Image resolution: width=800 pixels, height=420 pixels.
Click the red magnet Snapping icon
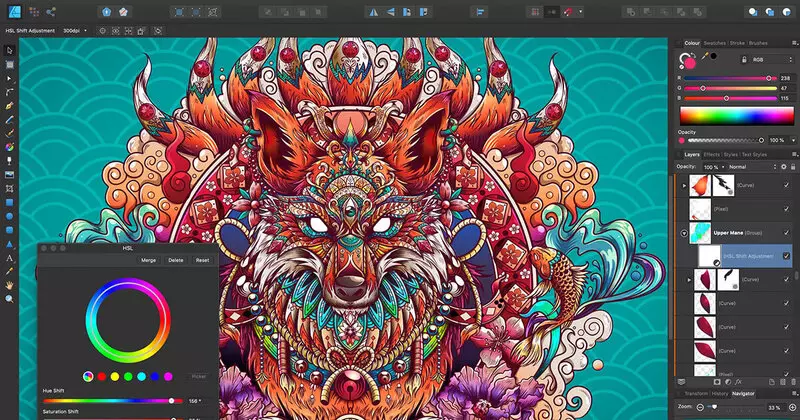[568, 12]
